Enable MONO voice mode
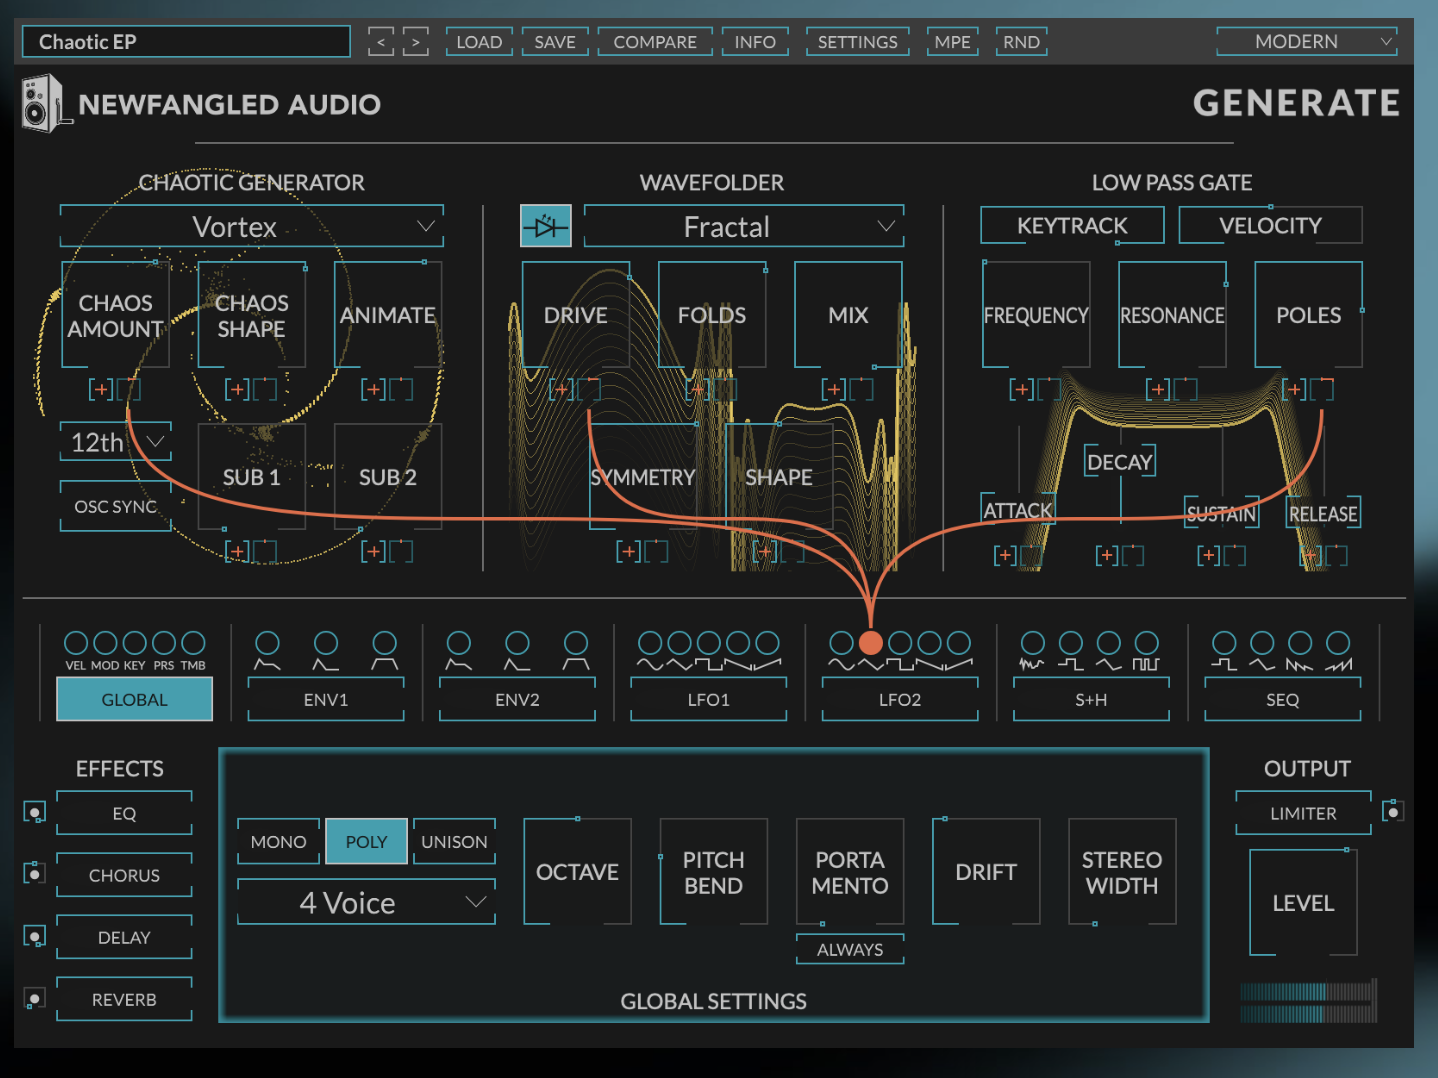This screenshot has width=1438, height=1078. [279, 841]
